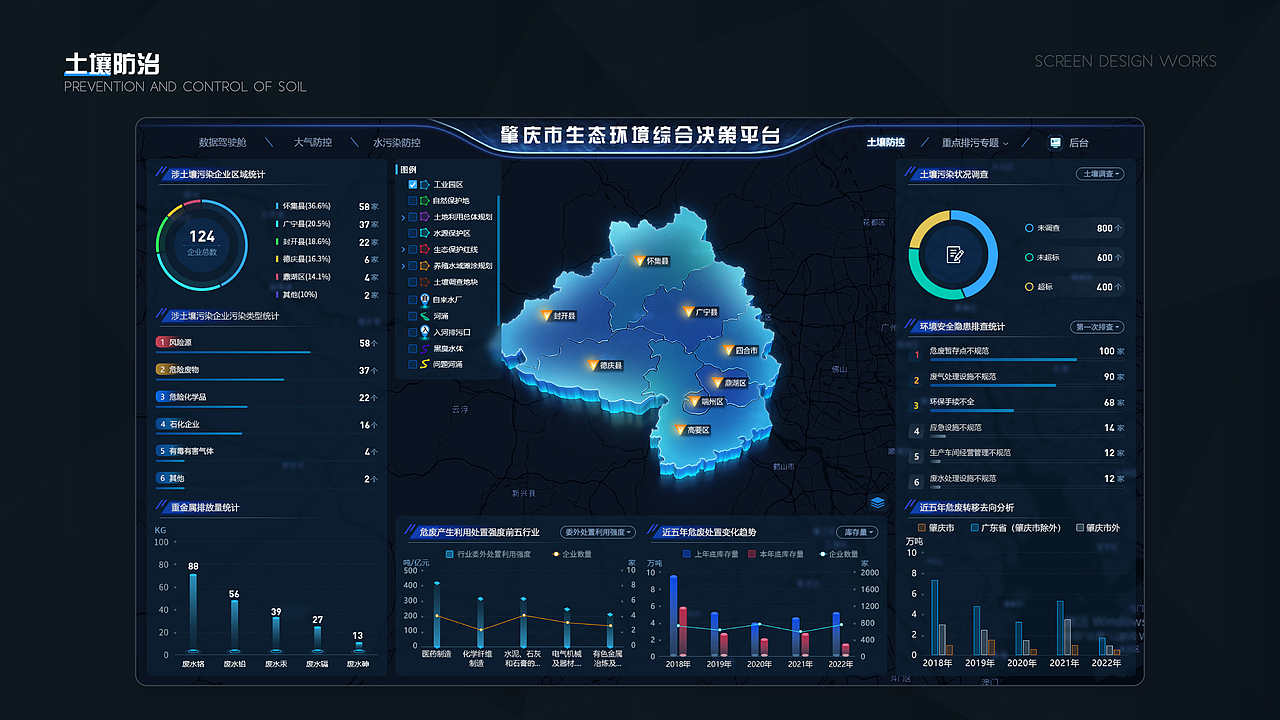Check the 土壤调查地块 layer checkbox
The height and width of the screenshot is (720, 1280).
412,282
